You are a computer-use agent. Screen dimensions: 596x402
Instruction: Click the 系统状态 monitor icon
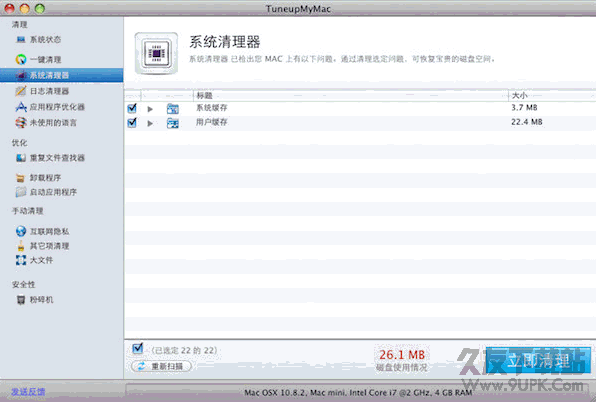pos(21,40)
